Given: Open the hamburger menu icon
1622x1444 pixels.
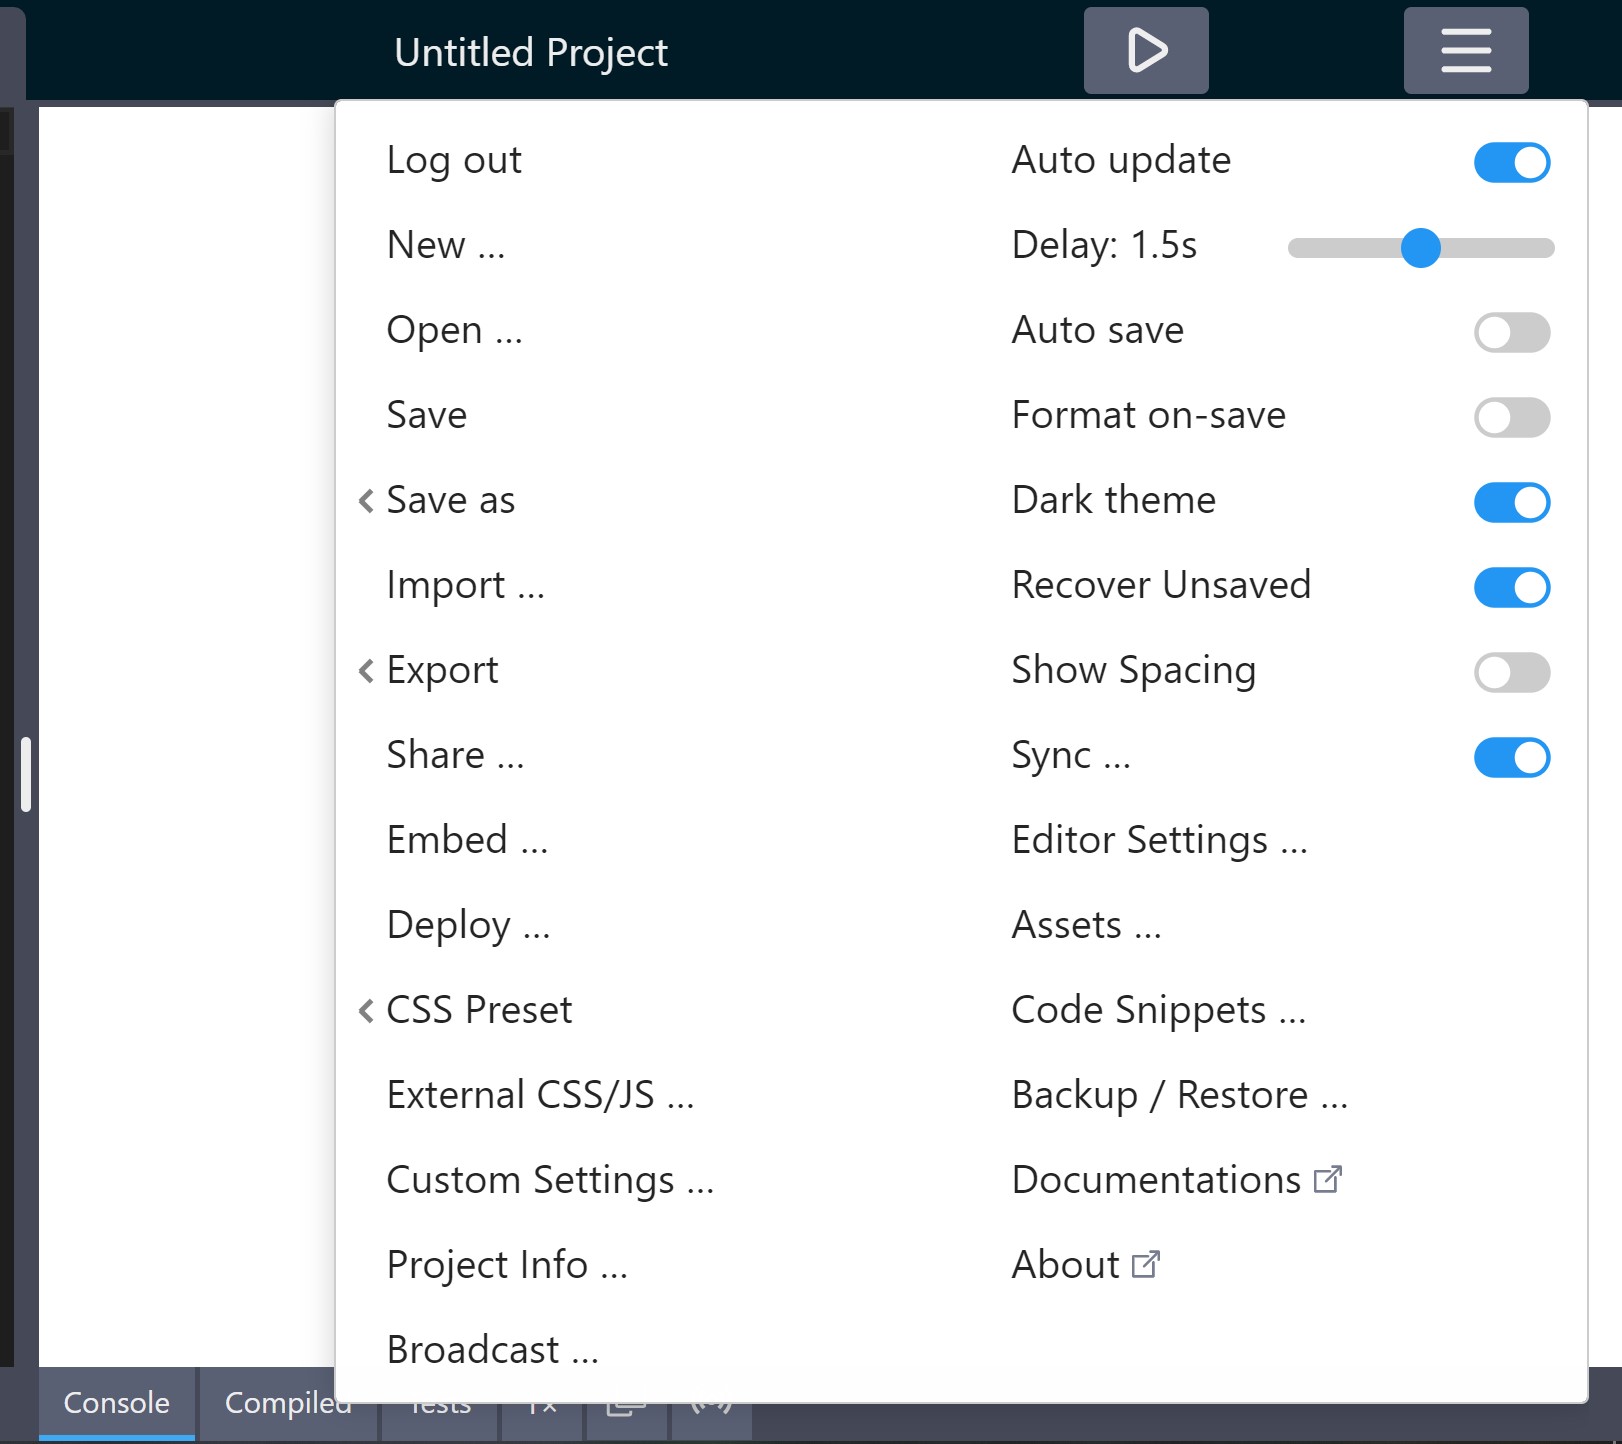Looking at the screenshot, I should [1465, 51].
